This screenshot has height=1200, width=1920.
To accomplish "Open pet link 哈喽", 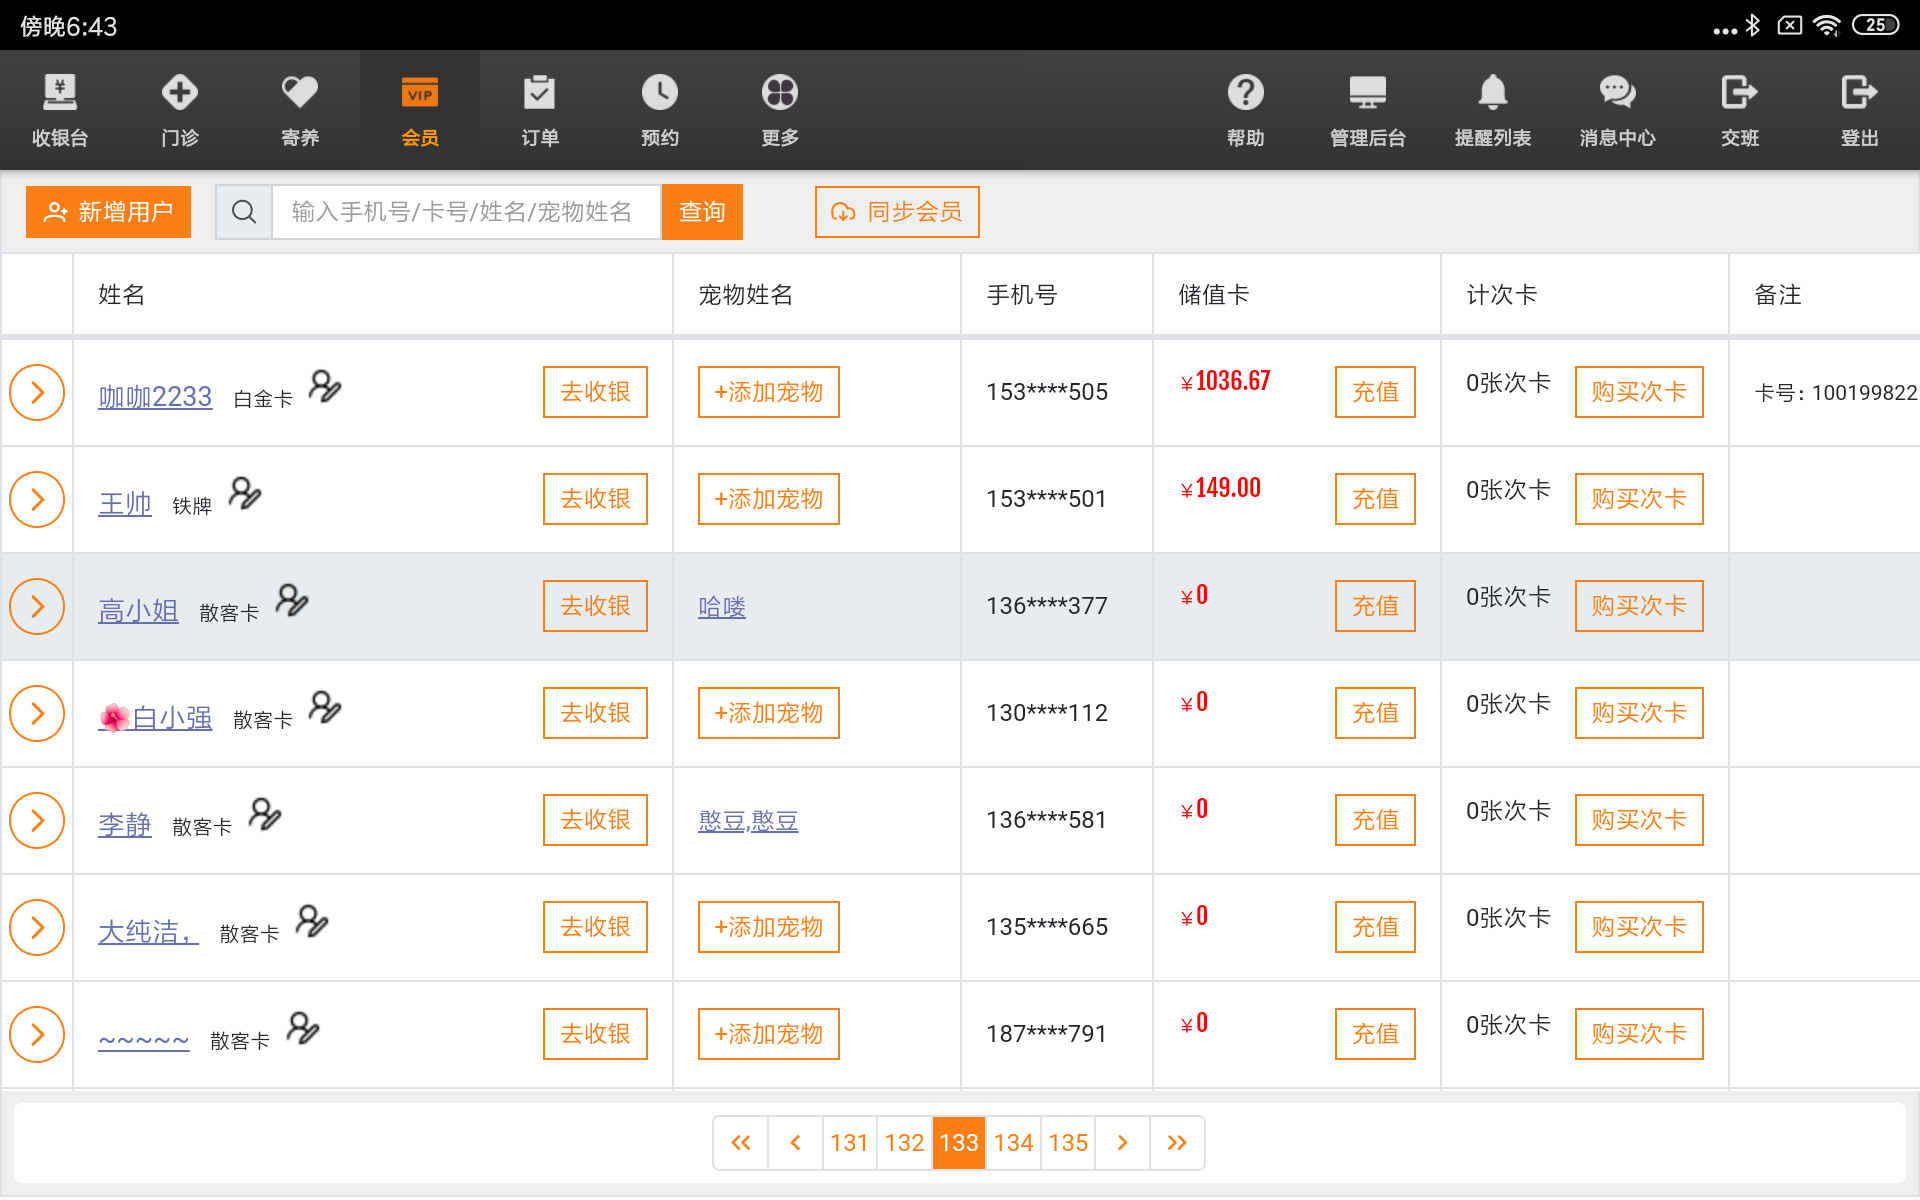I will [722, 607].
